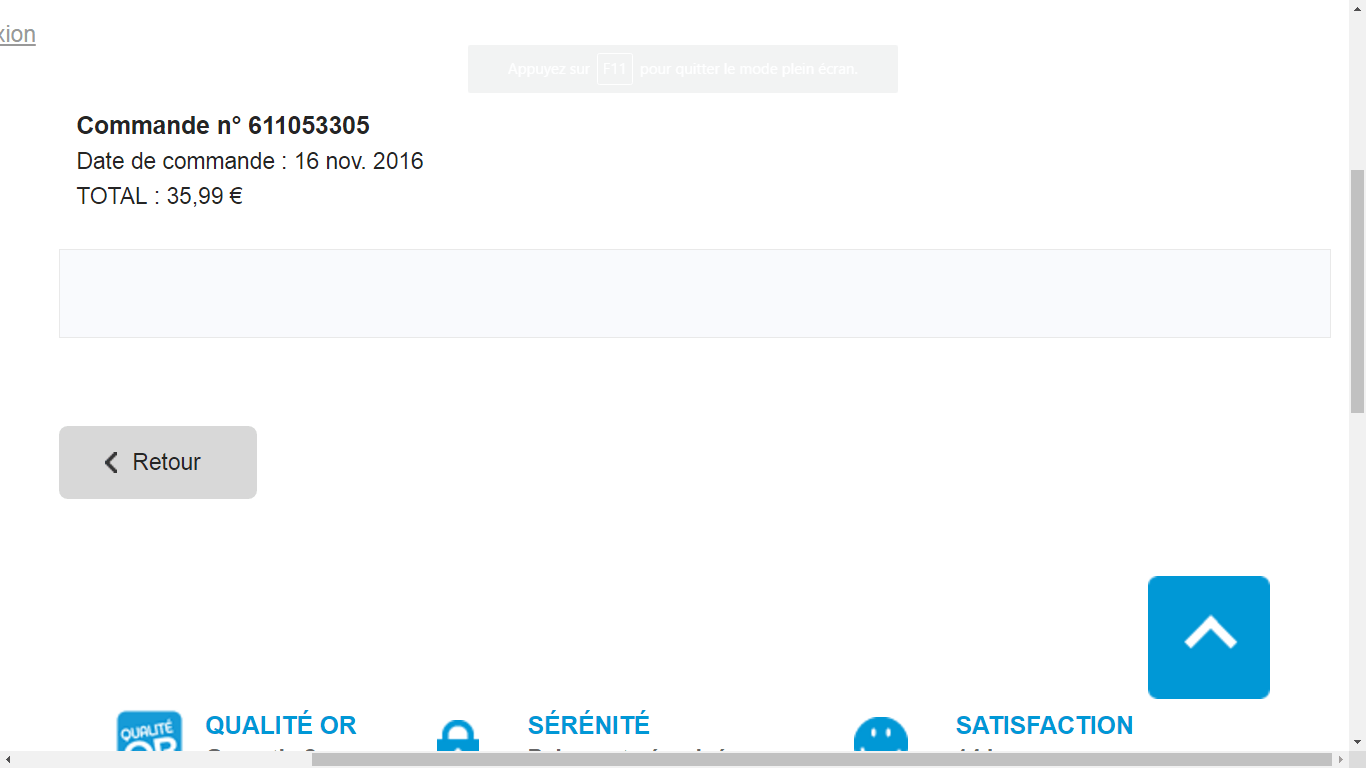Go back with the Retour button
This screenshot has height=768, width=1366.
158,462
